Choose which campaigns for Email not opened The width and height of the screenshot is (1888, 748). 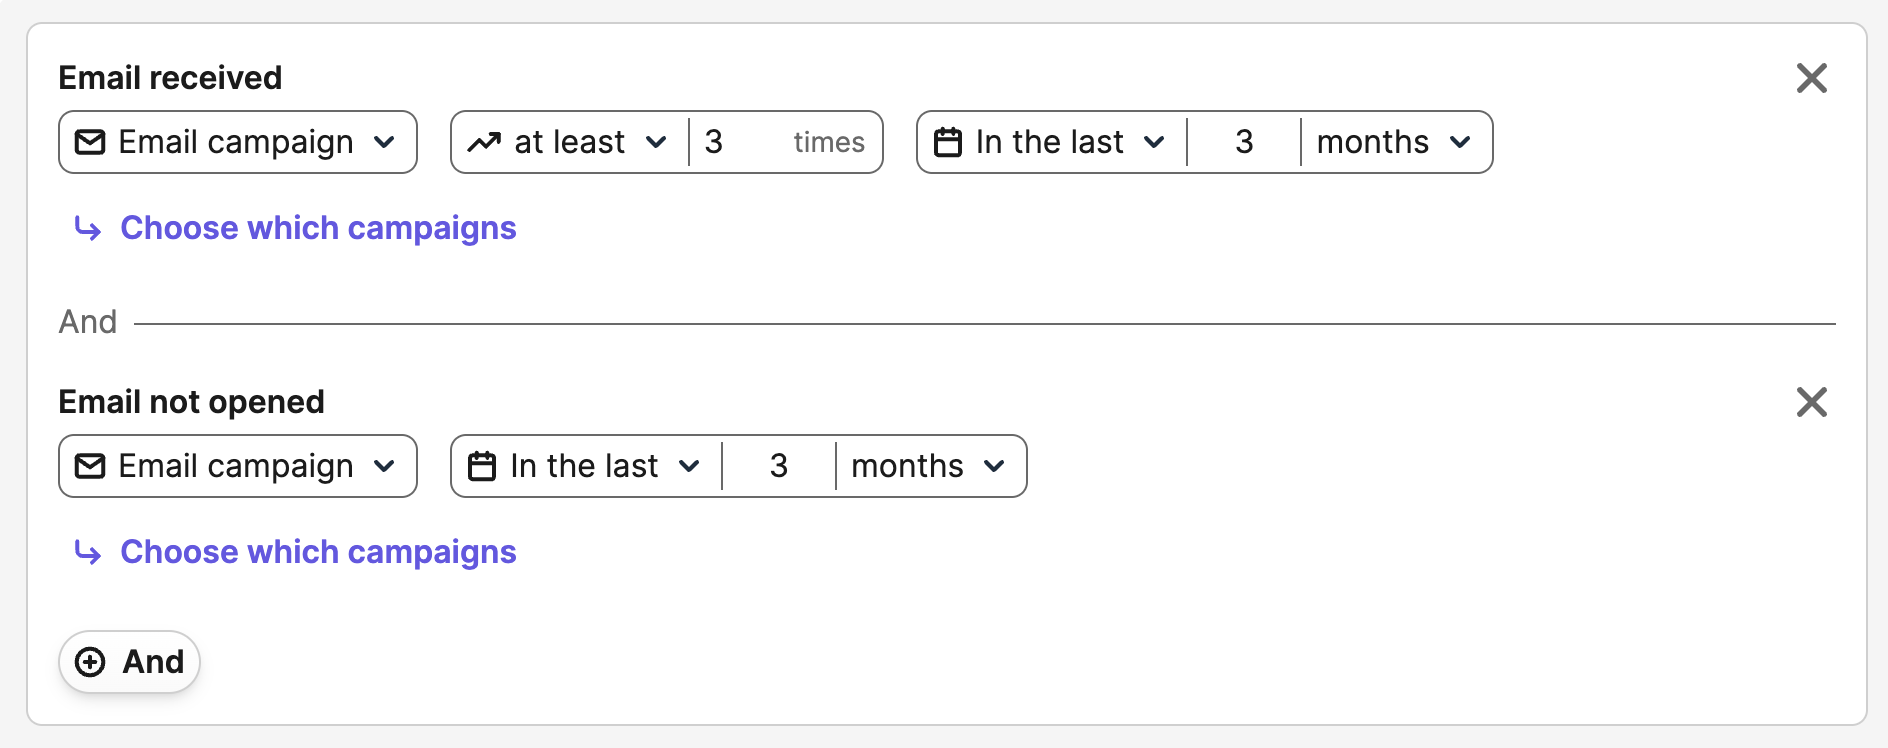(x=317, y=552)
